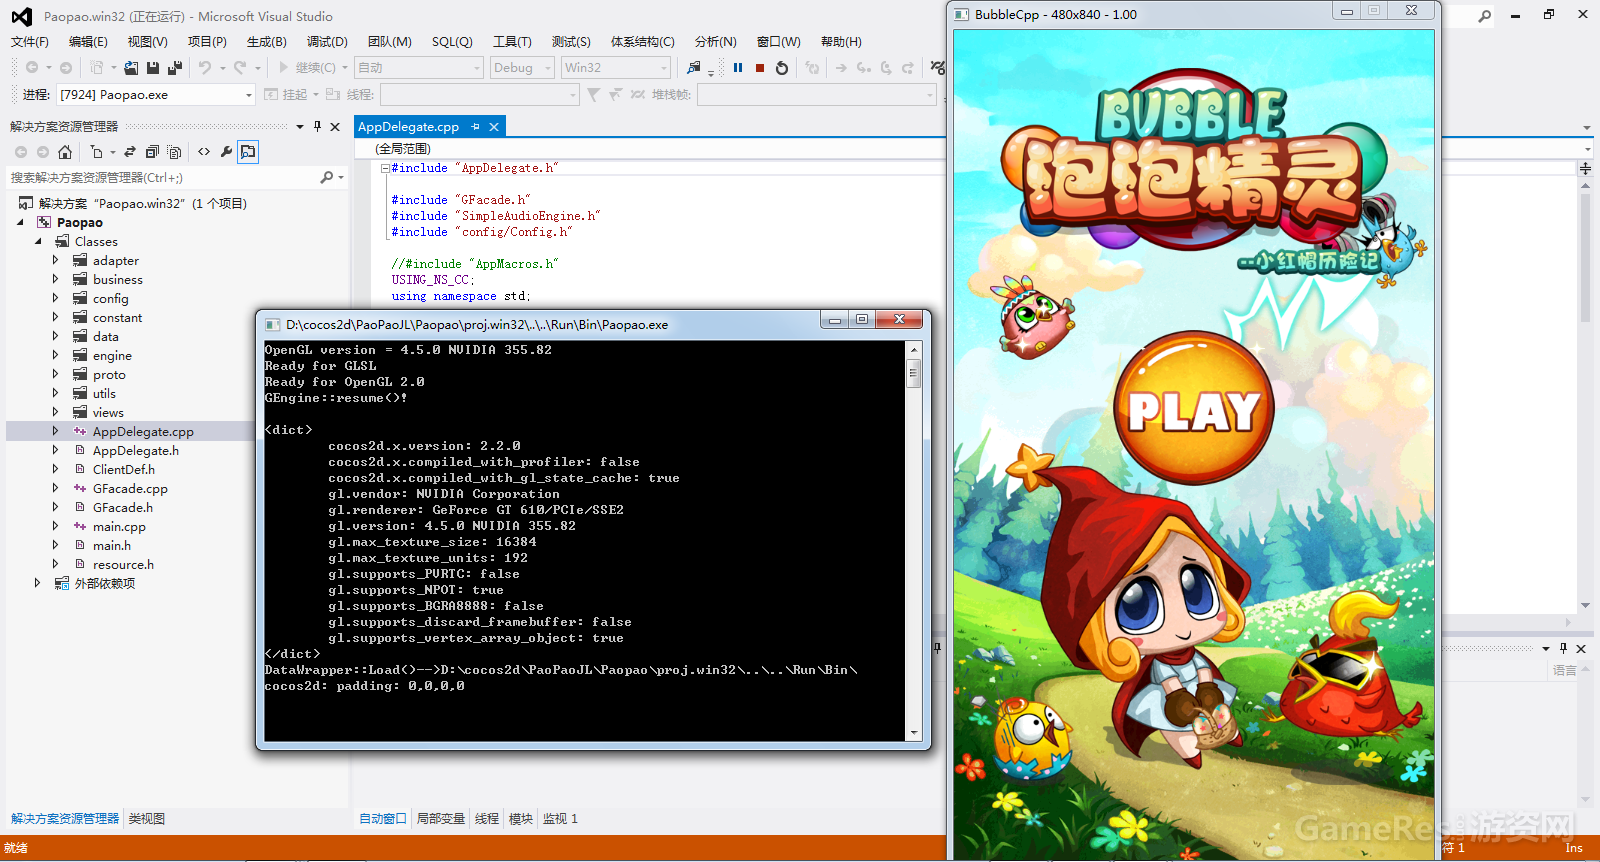Open the 生成(B) menu

pyautogui.click(x=266, y=42)
